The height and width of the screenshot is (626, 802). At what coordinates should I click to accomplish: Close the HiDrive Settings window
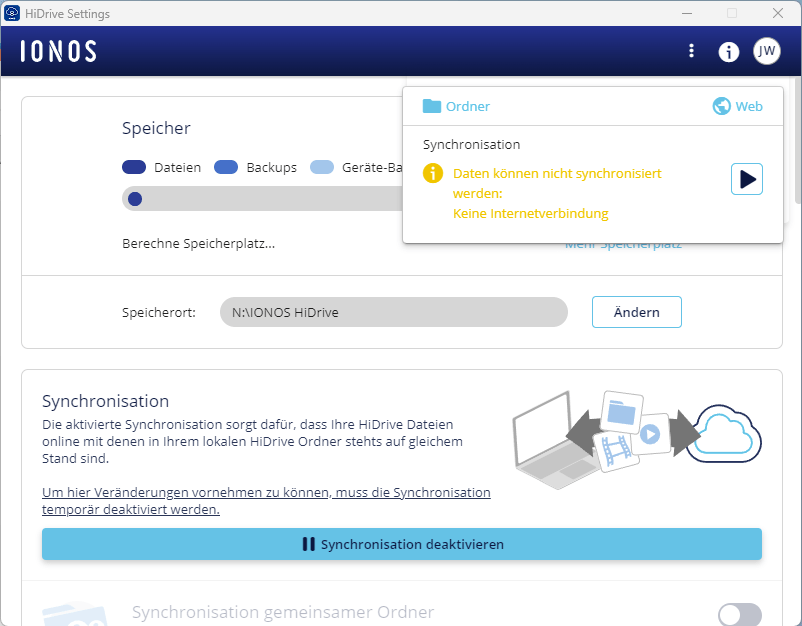click(777, 13)
